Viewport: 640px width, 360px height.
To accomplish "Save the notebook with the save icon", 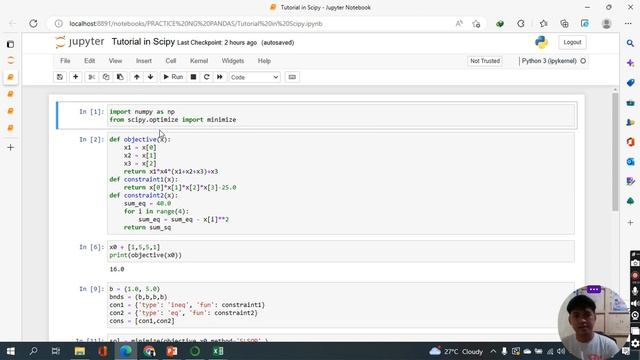I will (x=60, y=77).
